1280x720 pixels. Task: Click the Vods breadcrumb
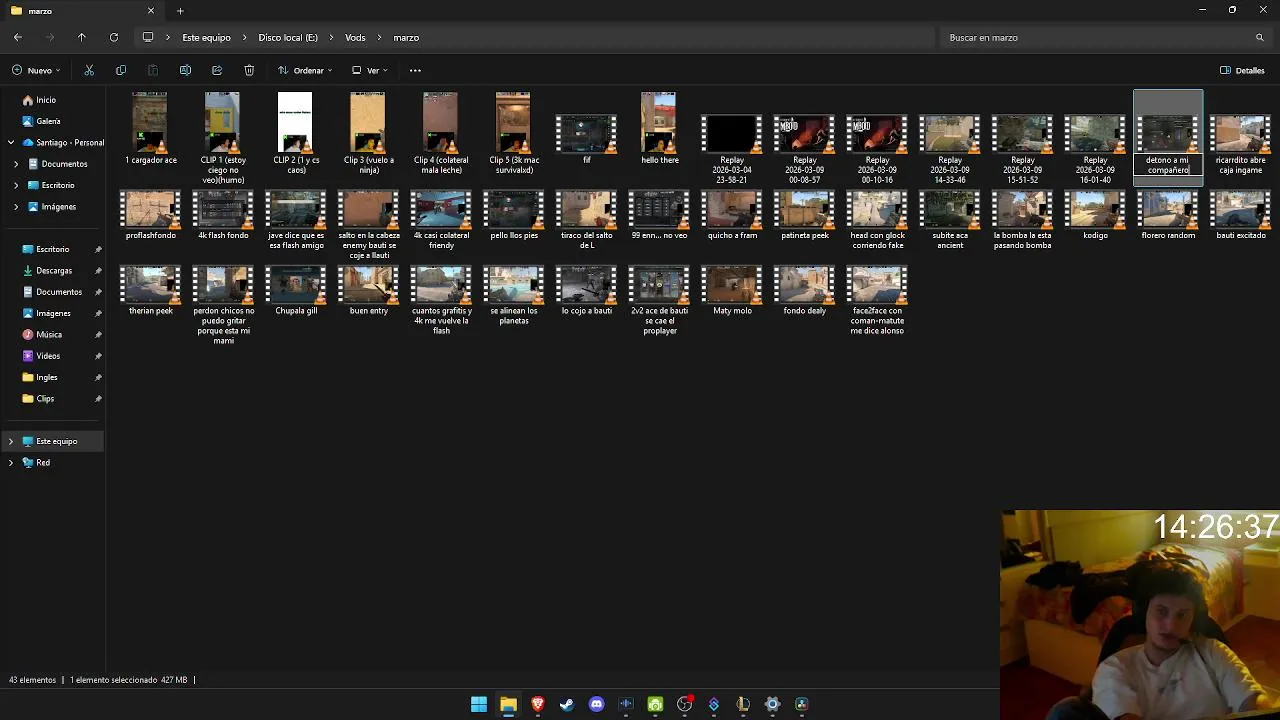pyautogui.click(x=355, y=37)
